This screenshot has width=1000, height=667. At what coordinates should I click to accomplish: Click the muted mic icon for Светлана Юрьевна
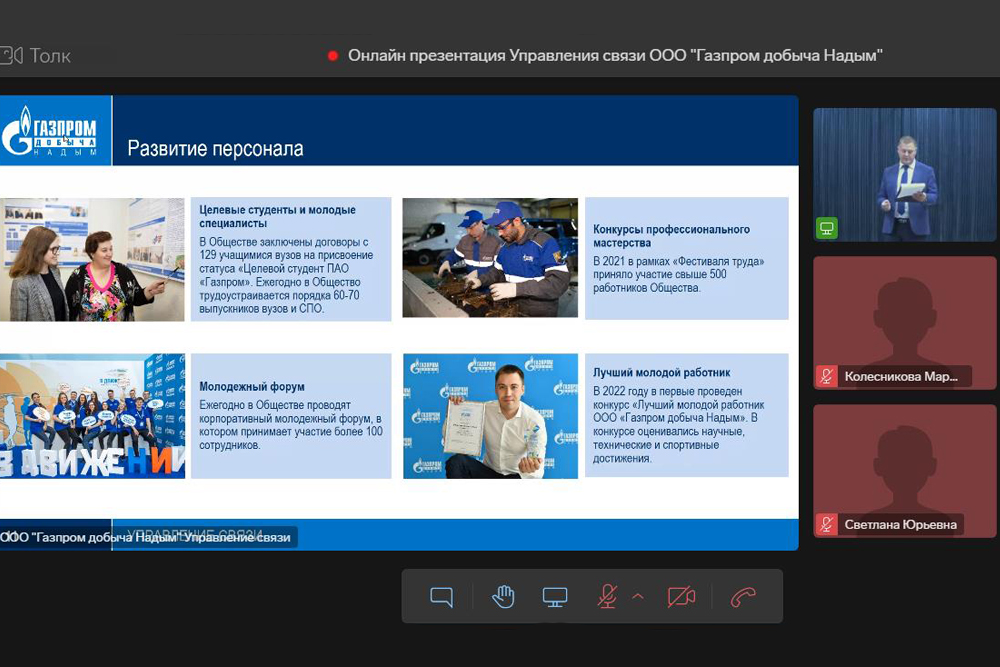coord(827,524)
